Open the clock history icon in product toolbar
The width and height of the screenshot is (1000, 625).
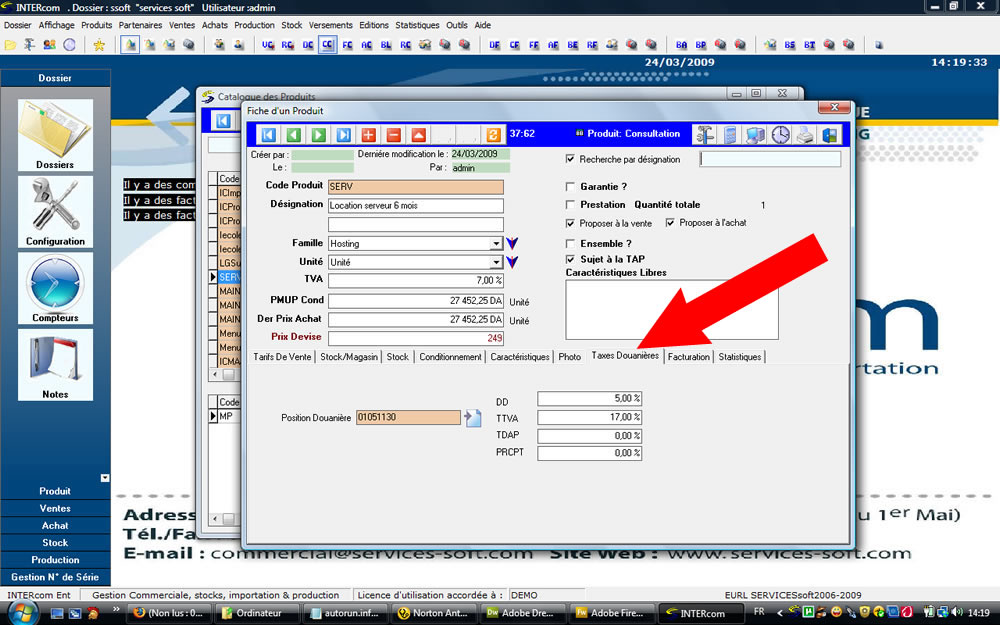click(781, 135)
